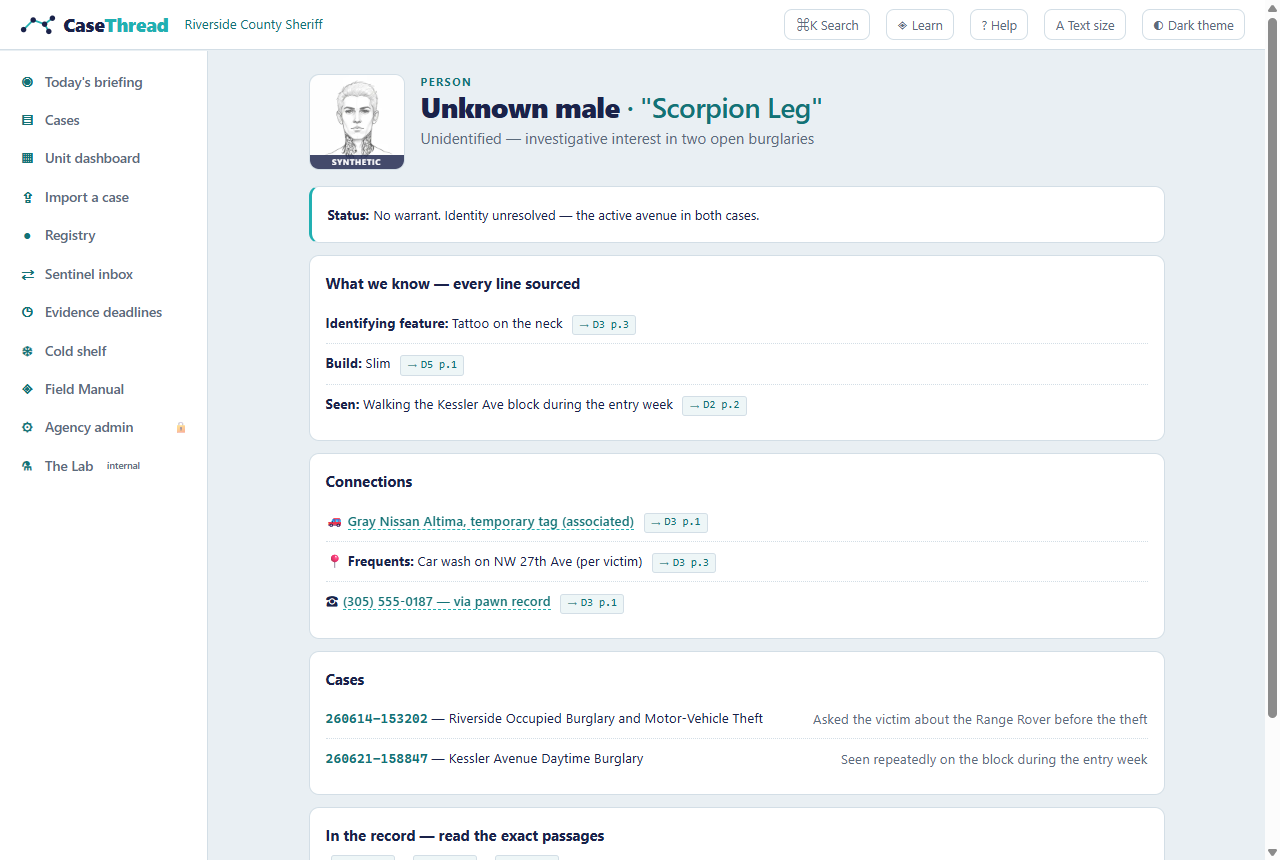Open the Sentinel inbox
The width and height of the screenshot is (1280, 860).
point(104,274)
